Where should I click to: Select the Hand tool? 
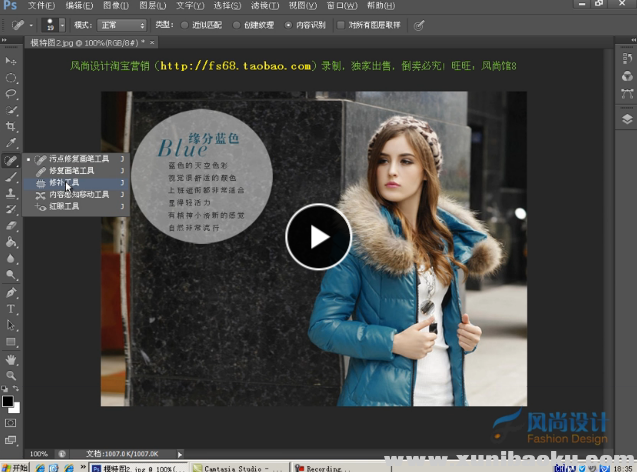tap(11, 359)
